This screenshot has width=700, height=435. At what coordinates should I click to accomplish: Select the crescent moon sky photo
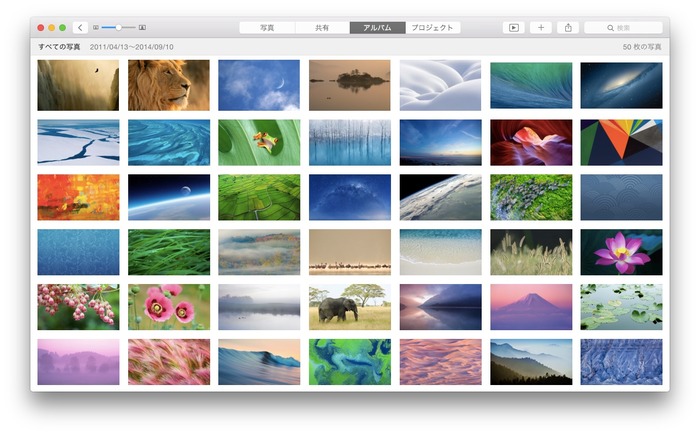[259, 85]
